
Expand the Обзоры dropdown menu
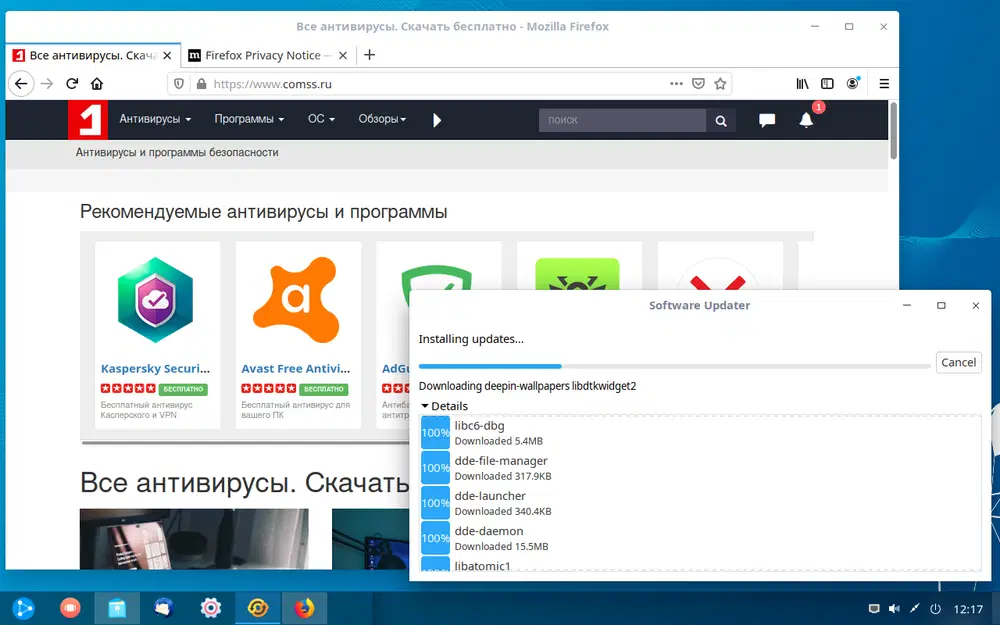pyautogui.click(x=382, y=119)
